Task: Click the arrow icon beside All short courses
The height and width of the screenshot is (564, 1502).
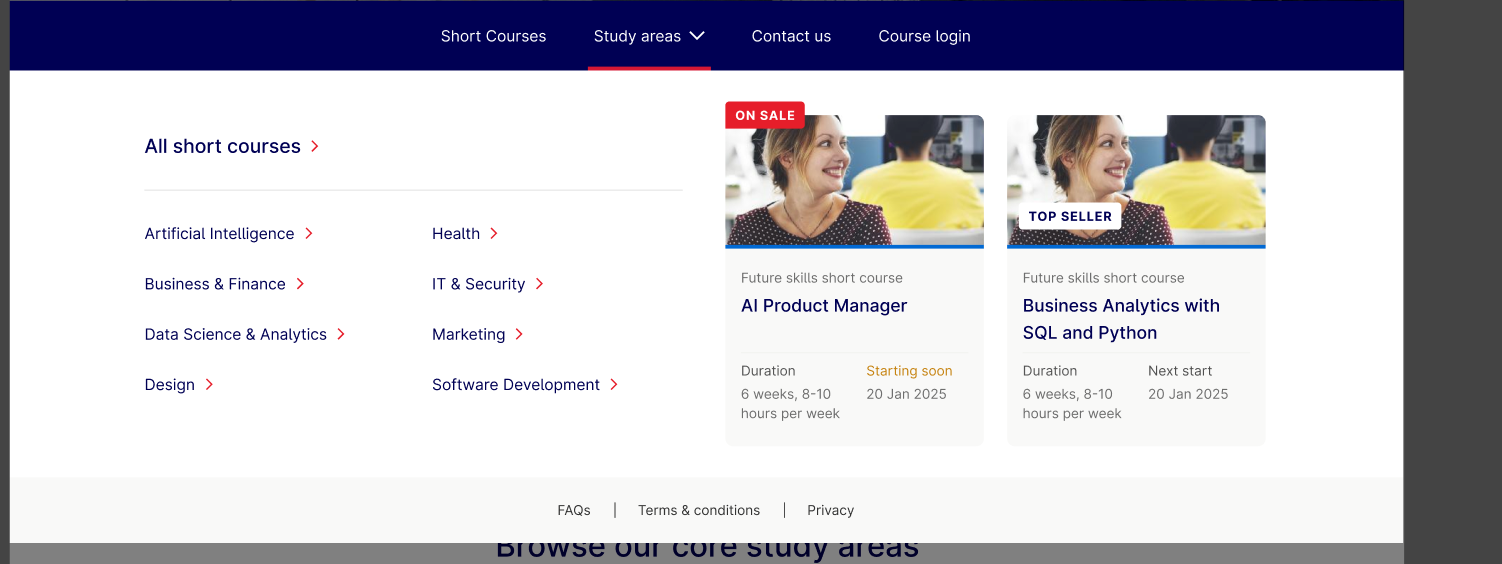Action: (x=315, y=146)
